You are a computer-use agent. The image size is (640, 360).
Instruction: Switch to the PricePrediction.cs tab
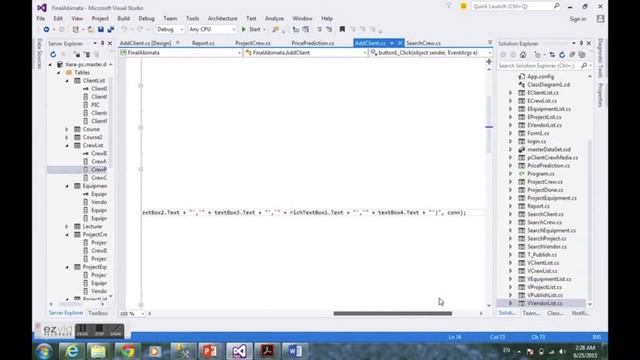(x=313, y=43)
